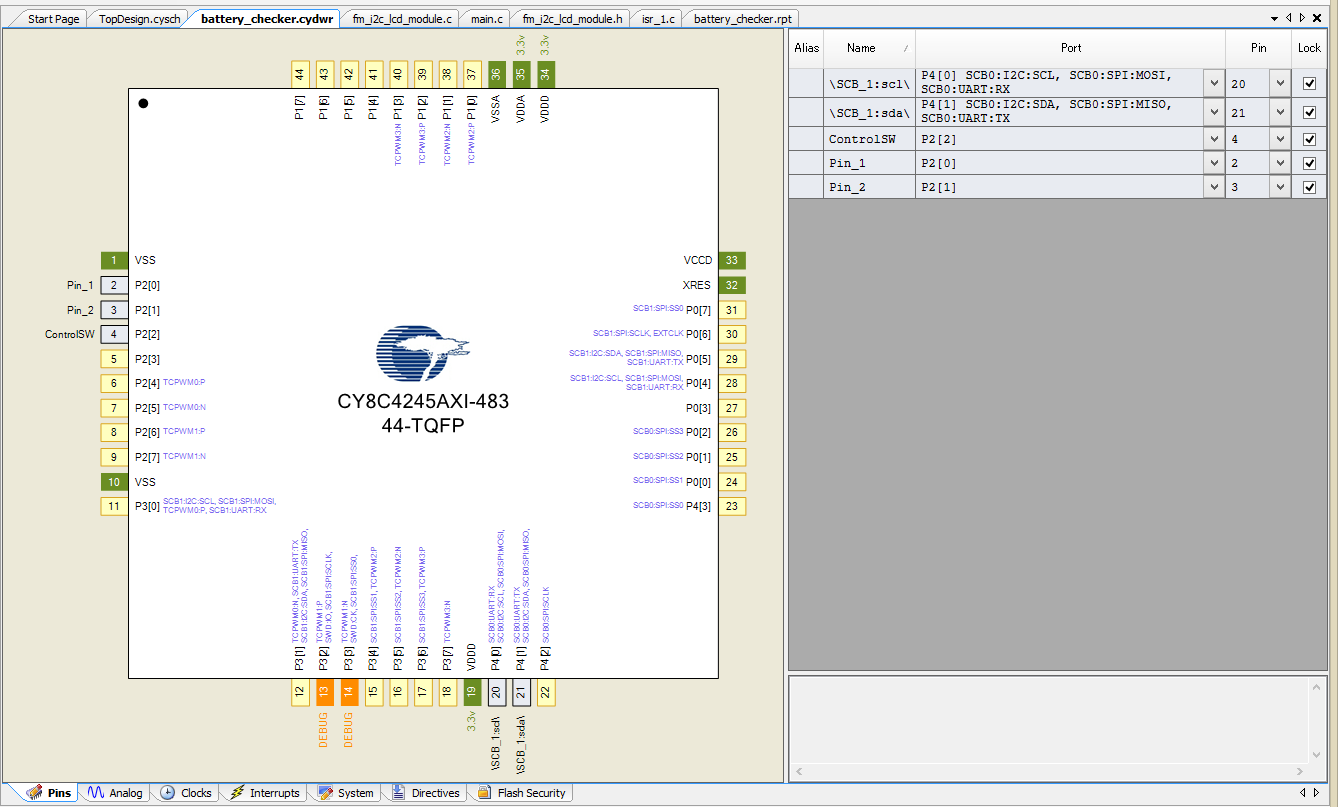
Task: Click the Port column header
Action: tap(1070, 48)
